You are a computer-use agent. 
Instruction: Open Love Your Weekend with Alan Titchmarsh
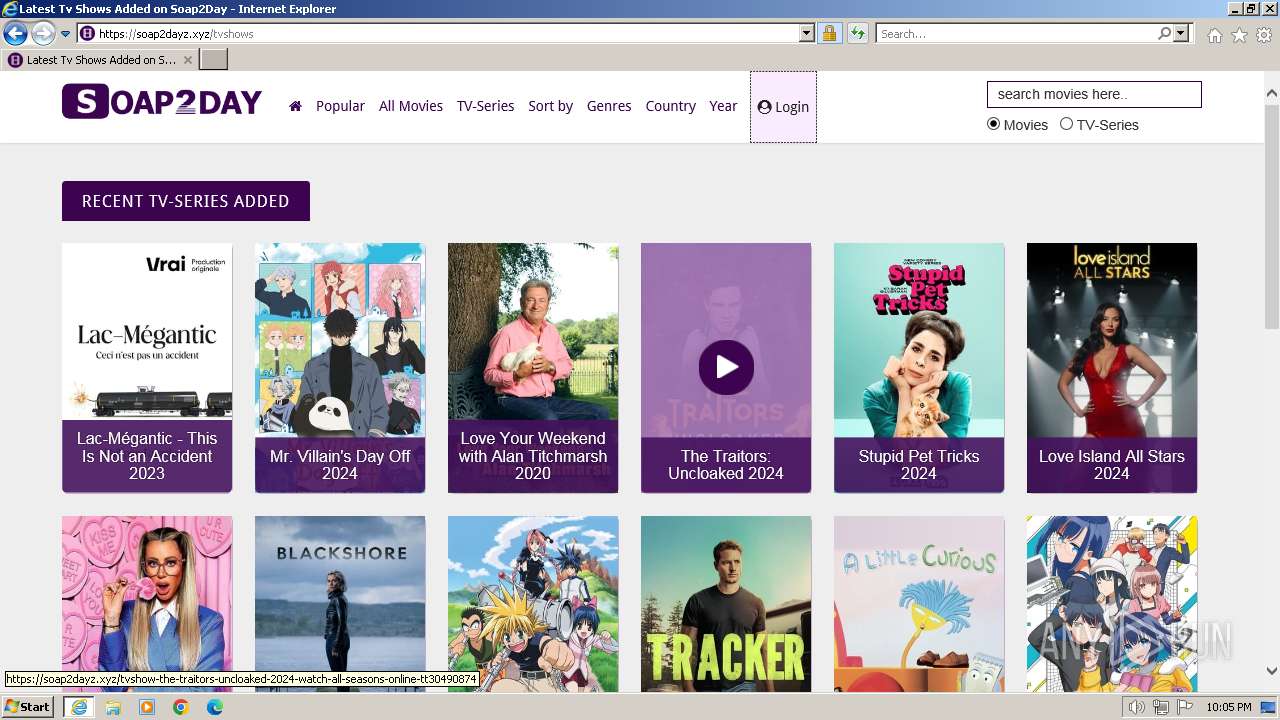pyautogui.click(x=533, y=368)
